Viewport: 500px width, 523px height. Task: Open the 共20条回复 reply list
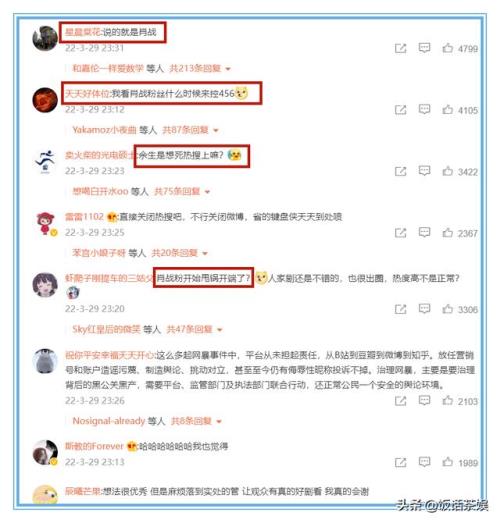(x=179, y=253)
